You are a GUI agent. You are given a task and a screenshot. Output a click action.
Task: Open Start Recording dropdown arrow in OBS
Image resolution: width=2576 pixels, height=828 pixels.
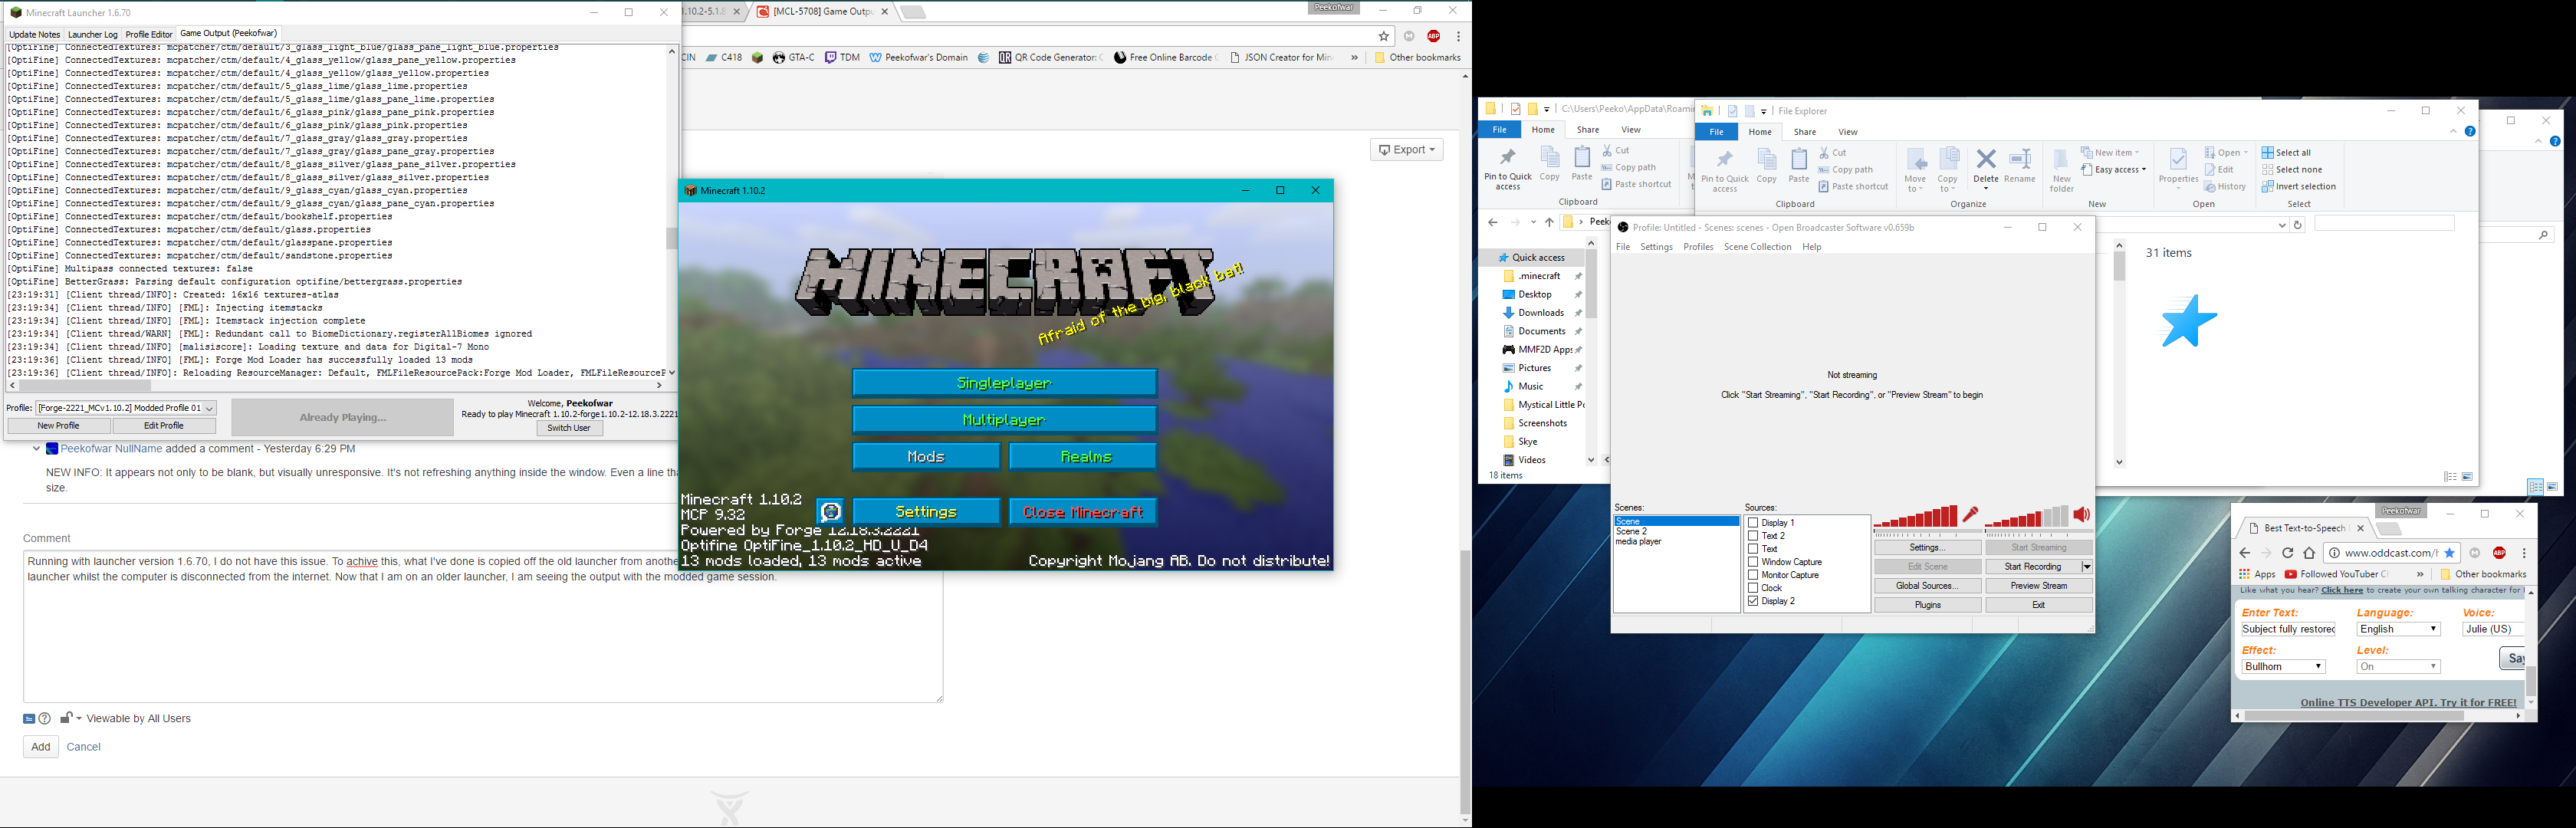tap(2086, 567)
